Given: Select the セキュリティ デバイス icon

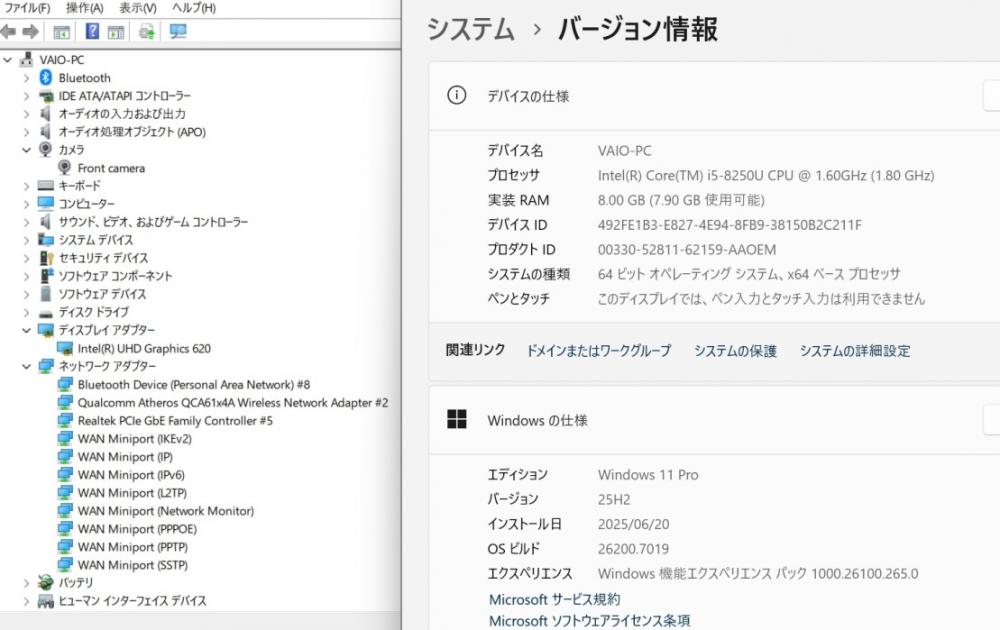Looking at the screenshot, I should point(46,258).
